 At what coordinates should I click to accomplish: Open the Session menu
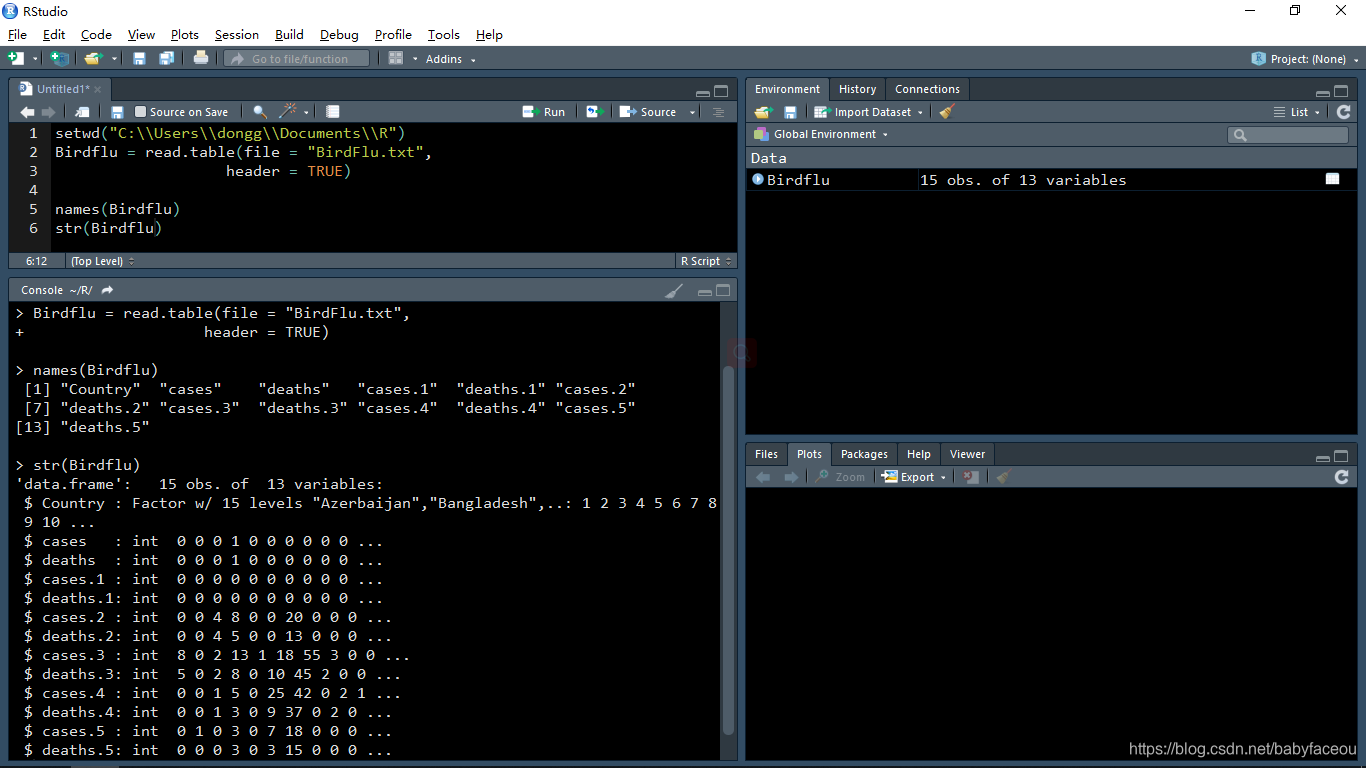pyautogui.click(x=236, y=34)
